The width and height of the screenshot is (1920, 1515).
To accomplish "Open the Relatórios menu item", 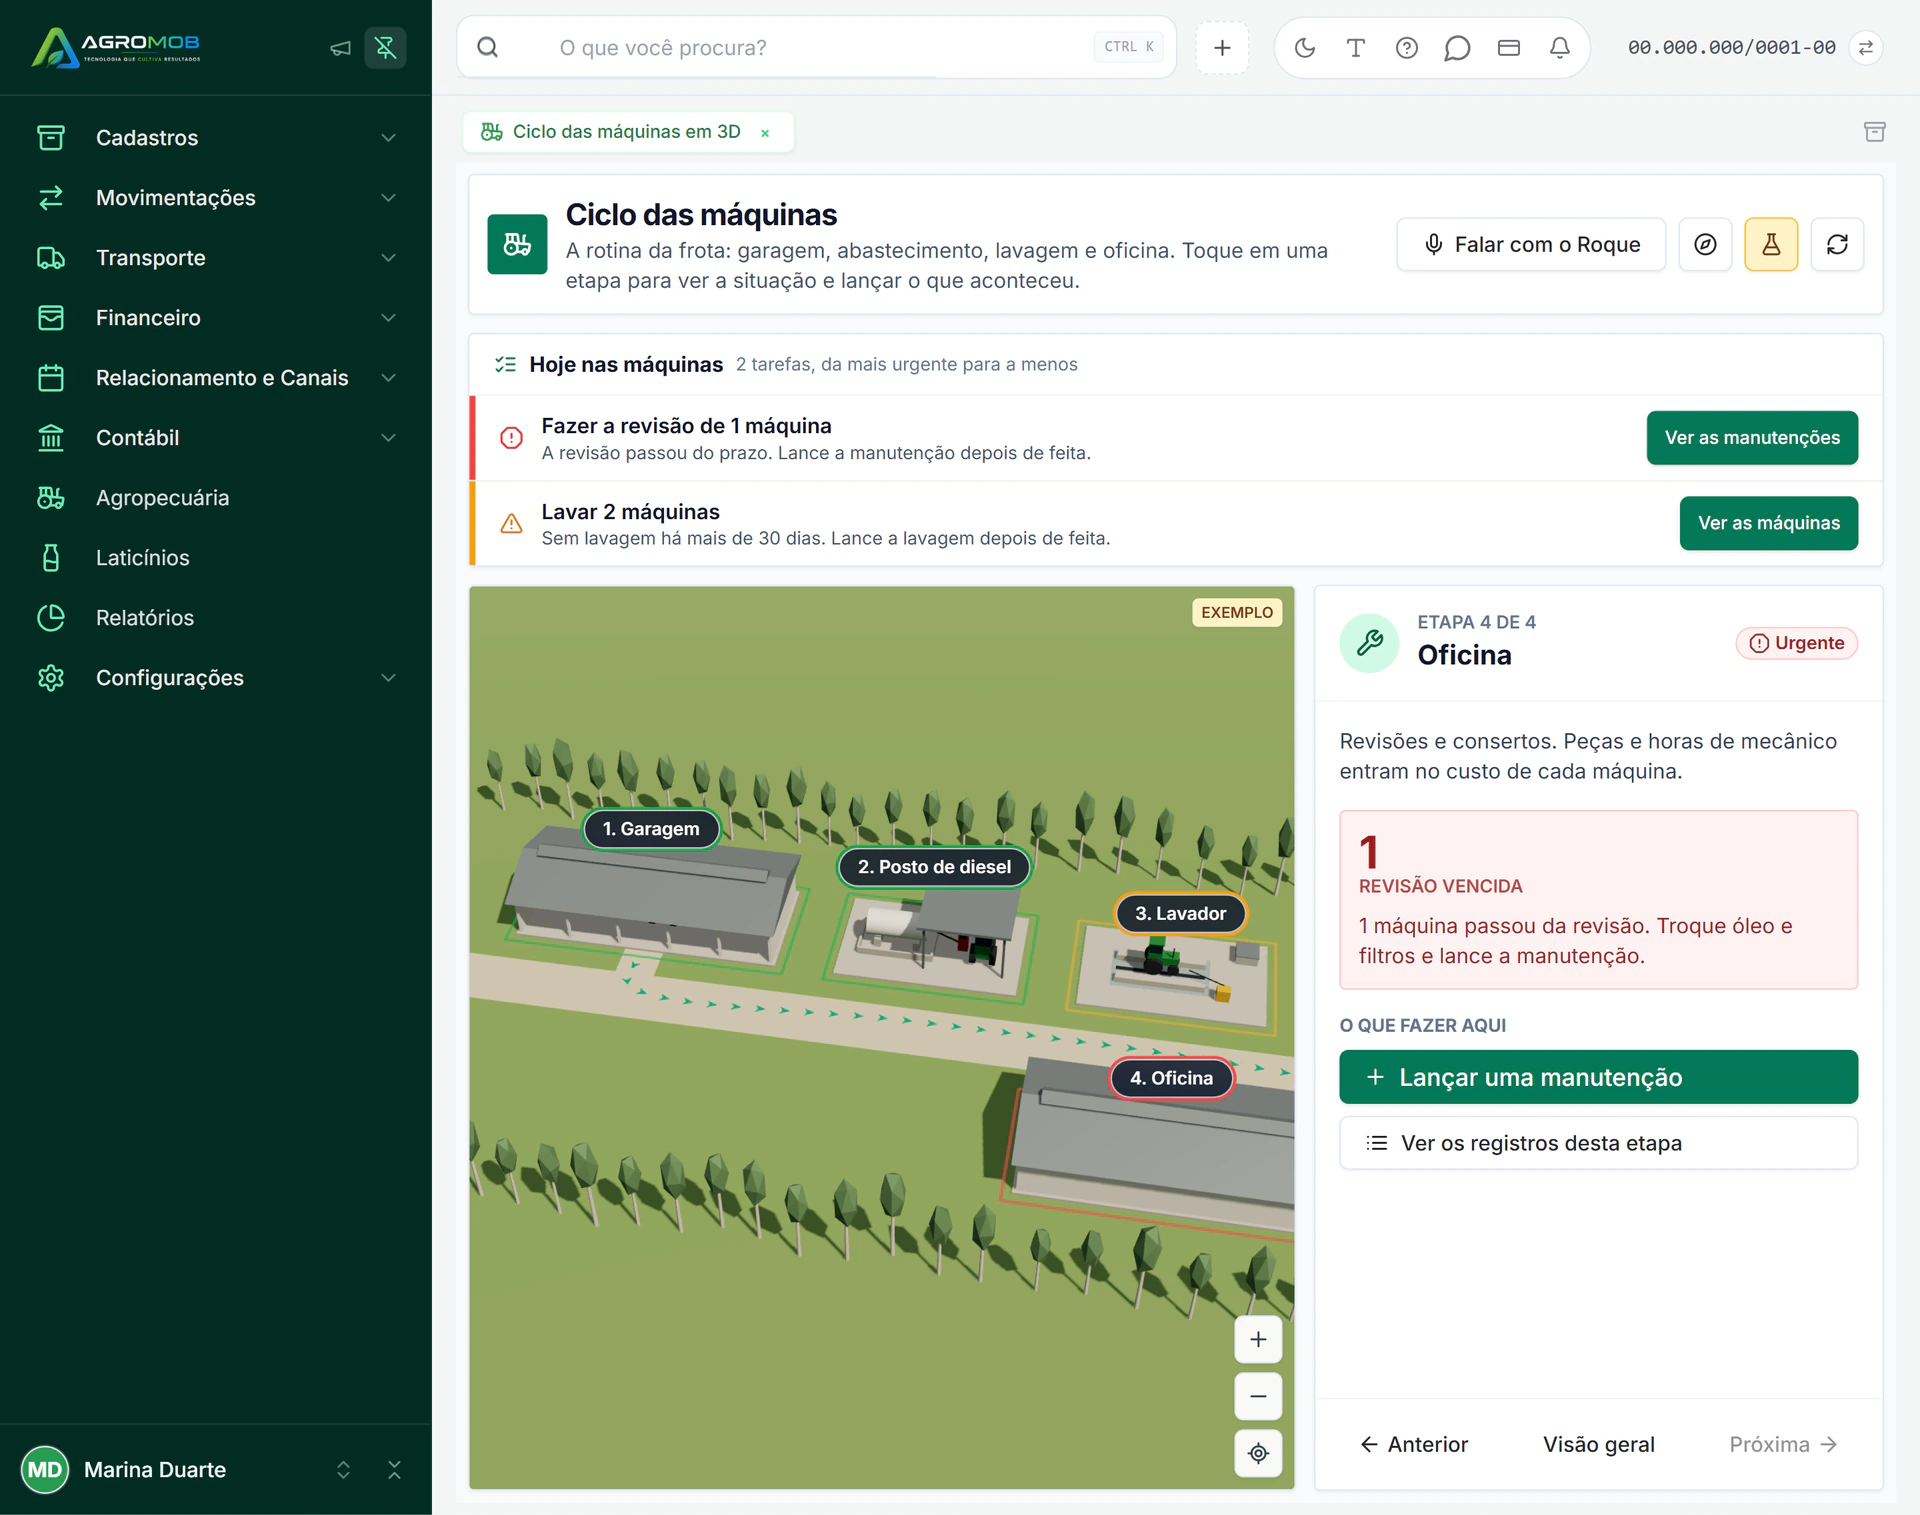I will pyautogui.click(x=216, y=617).
